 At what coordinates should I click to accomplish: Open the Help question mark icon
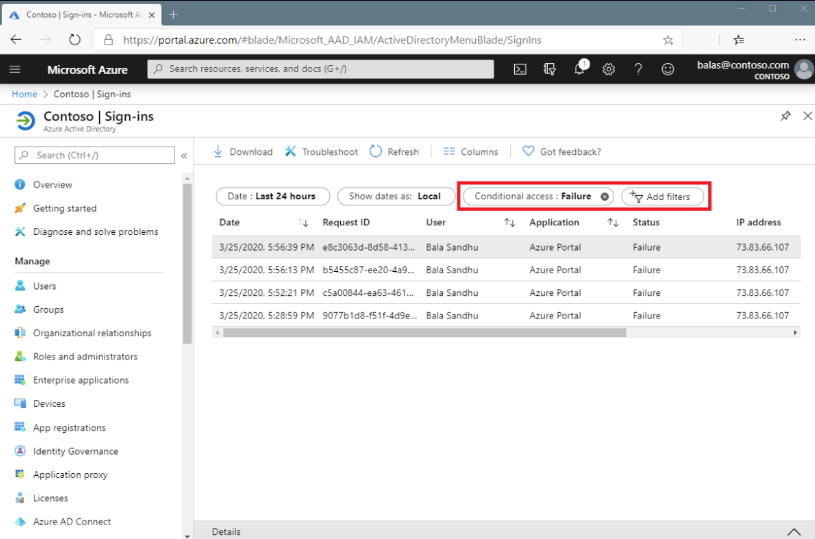point(638,69)
